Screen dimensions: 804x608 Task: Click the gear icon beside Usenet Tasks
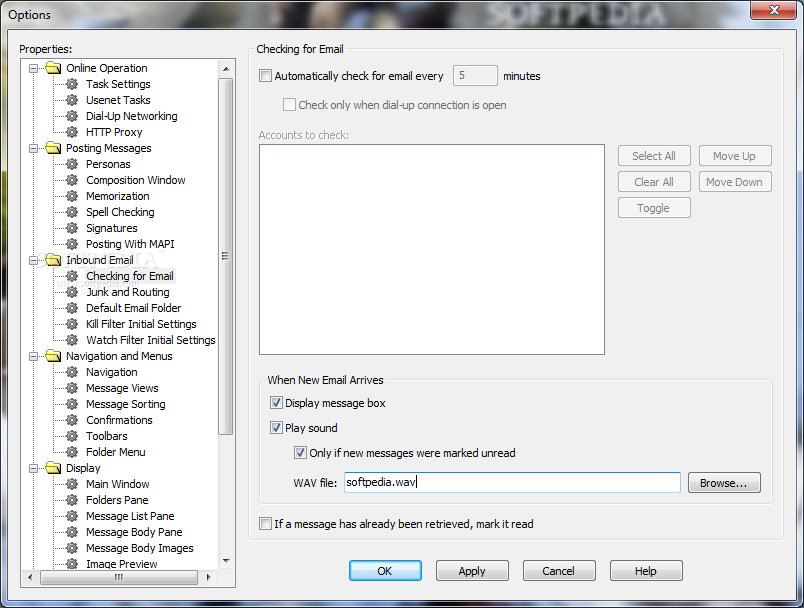point(72,100)
